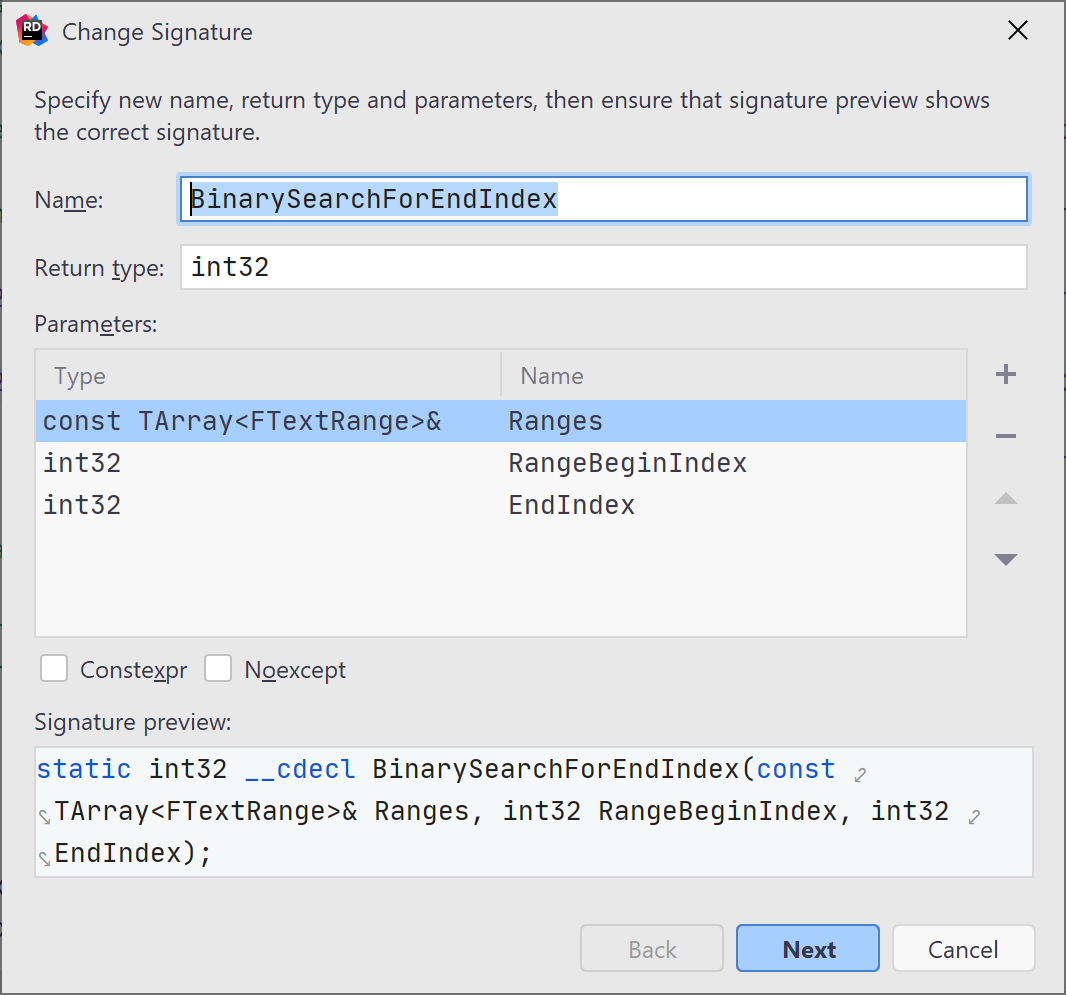Enable the Constexpr checkbox
1066x995 pixels.
(x=54, y=668)
